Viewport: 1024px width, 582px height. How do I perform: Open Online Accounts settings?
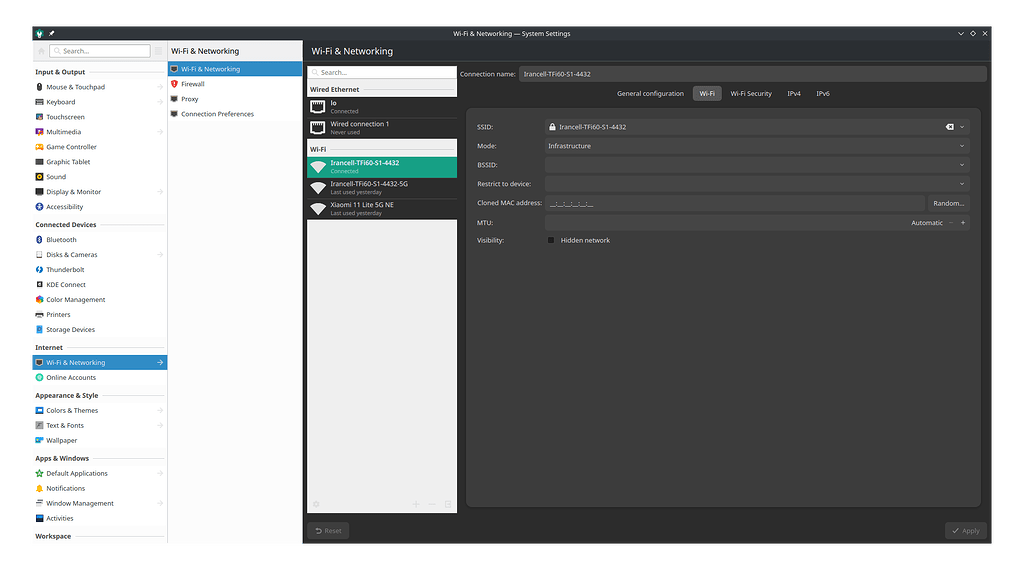pyautogui.click(x=99, y=378)
